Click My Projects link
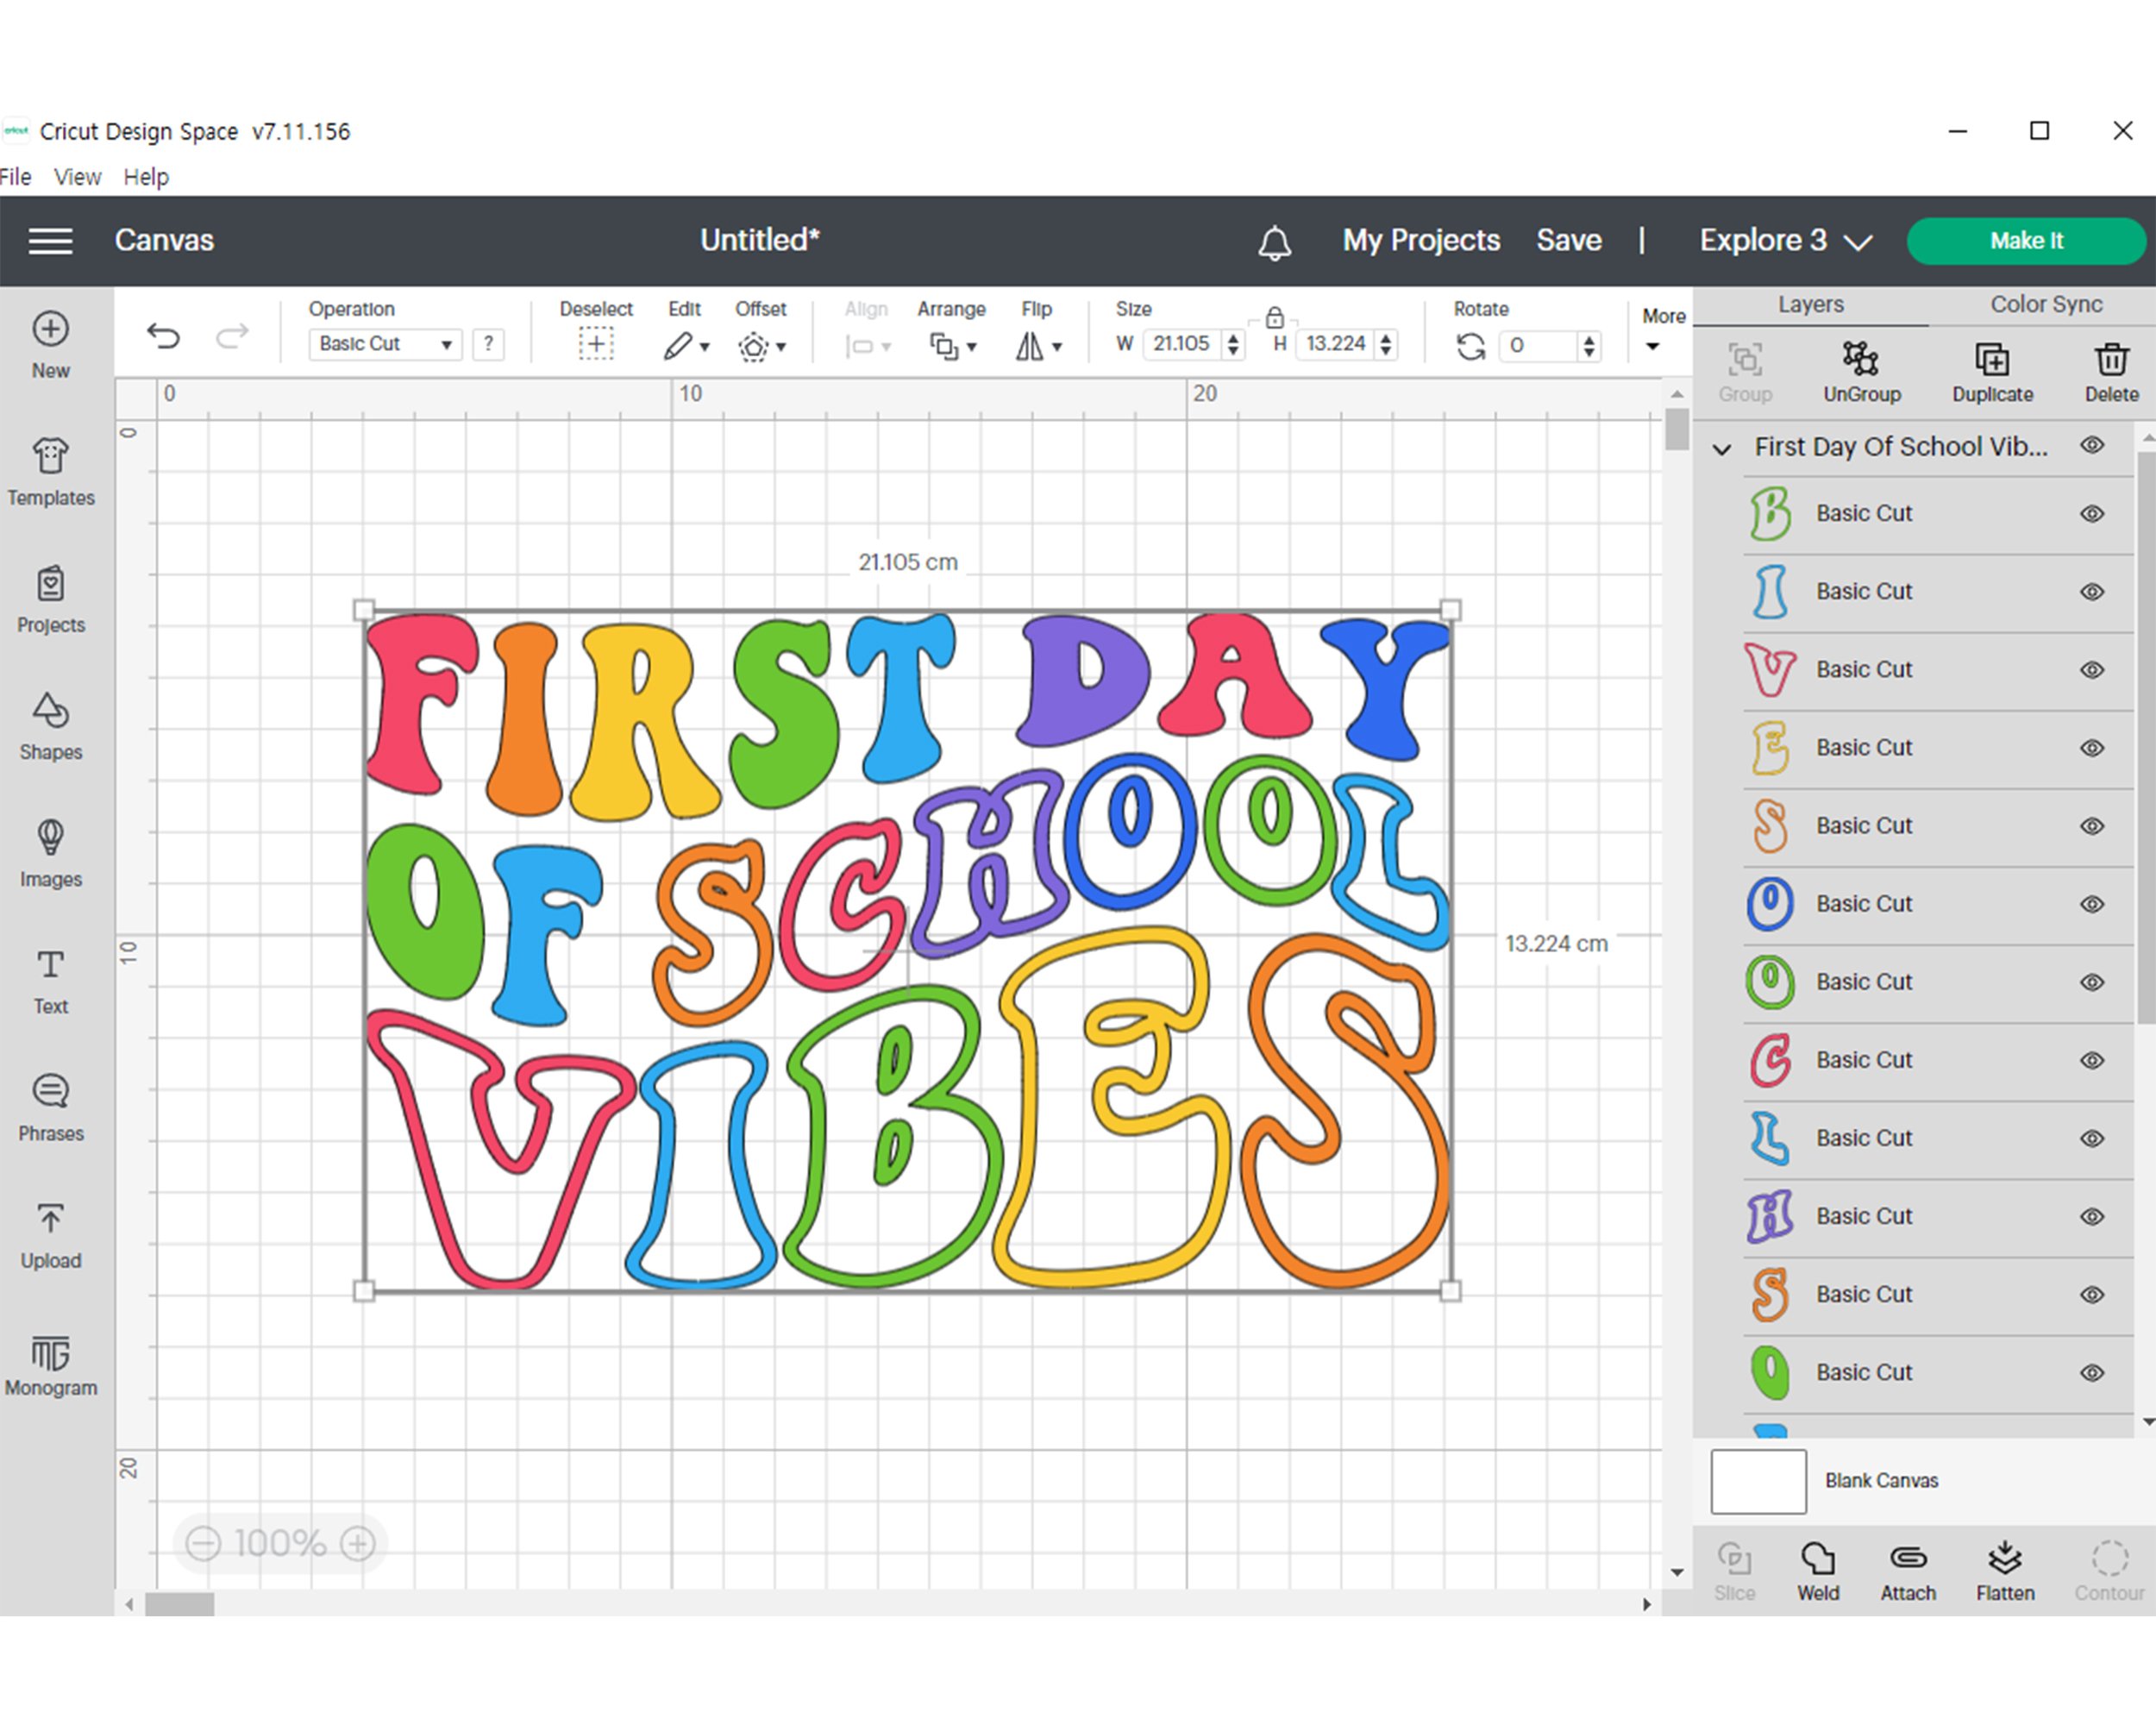 click(x=1421, y=241)
